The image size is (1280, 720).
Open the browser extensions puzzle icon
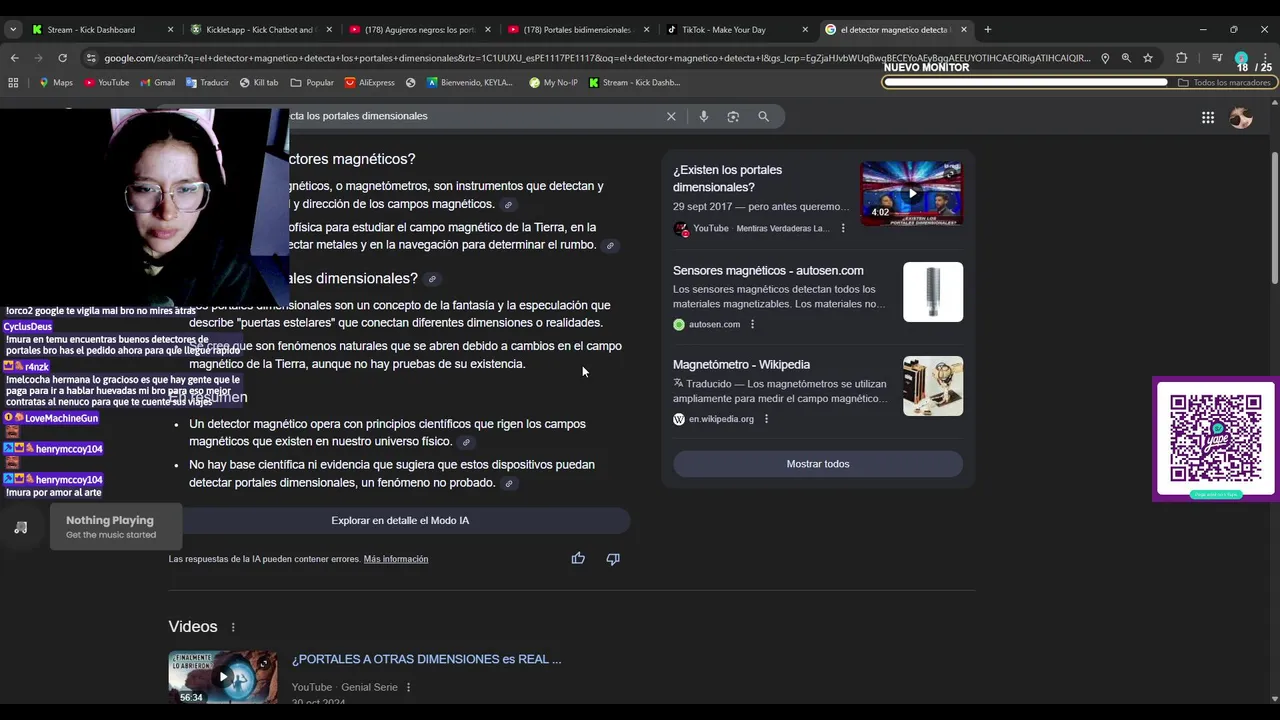(x=1181, y=58)
